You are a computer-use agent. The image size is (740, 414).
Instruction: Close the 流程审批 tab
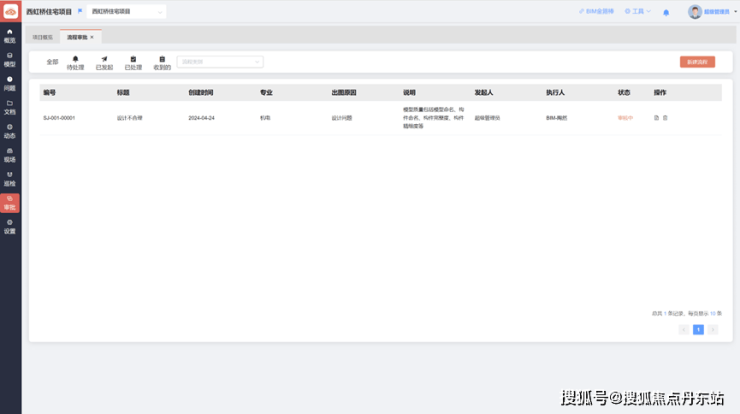click(x=92, y=36)
